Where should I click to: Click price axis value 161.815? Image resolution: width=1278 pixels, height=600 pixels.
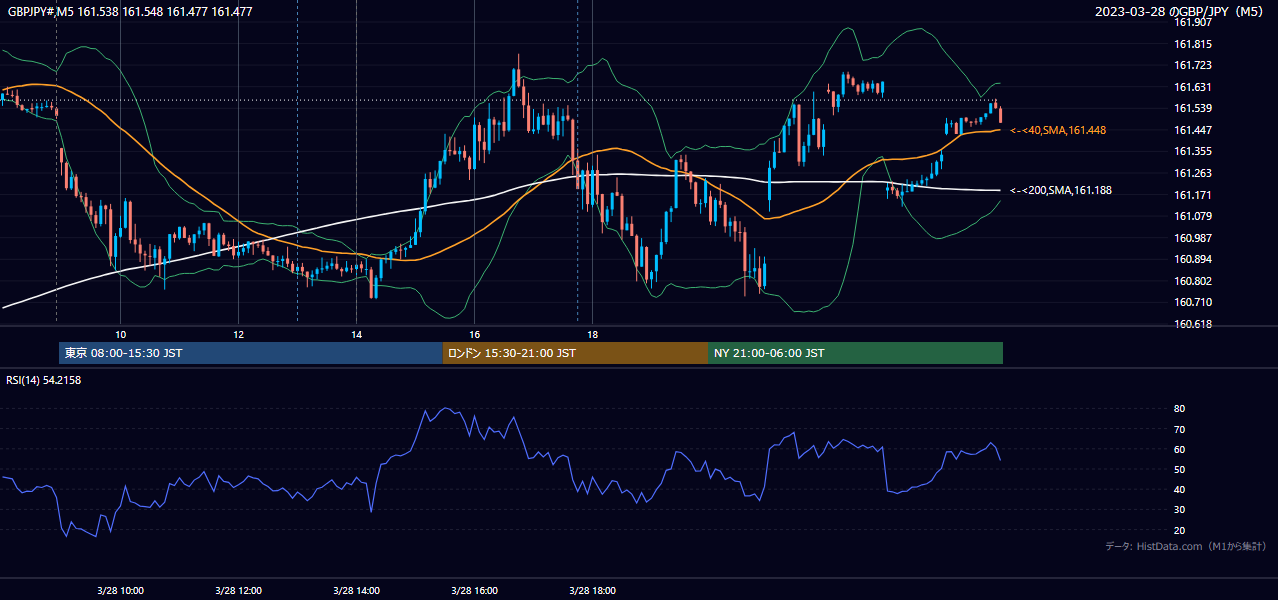[x=1193, y=44]
